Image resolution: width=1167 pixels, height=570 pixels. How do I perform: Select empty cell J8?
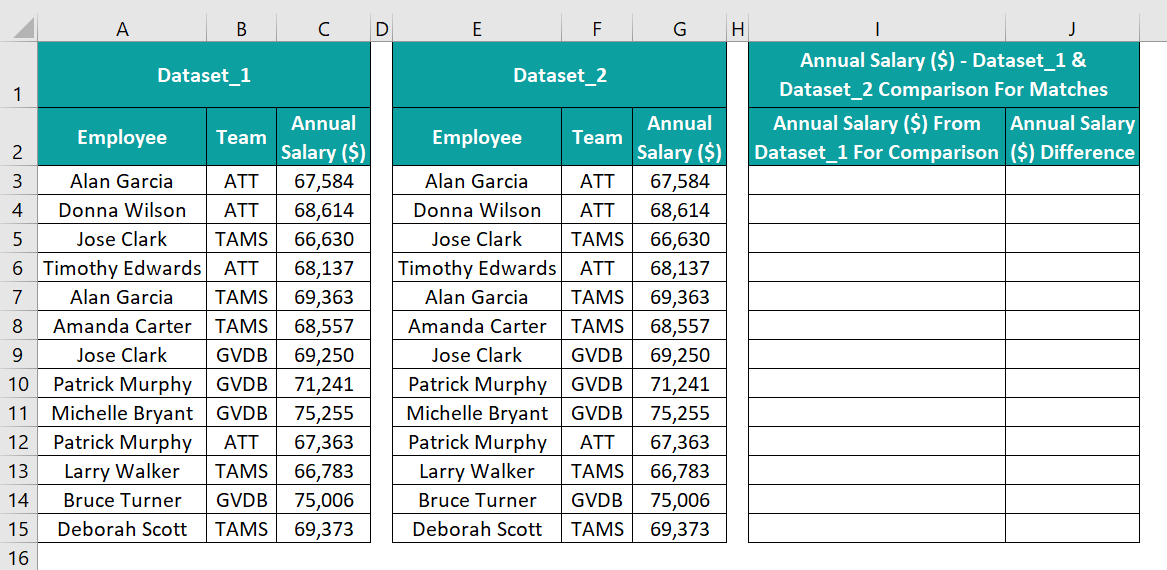(x=1072, y=326)
